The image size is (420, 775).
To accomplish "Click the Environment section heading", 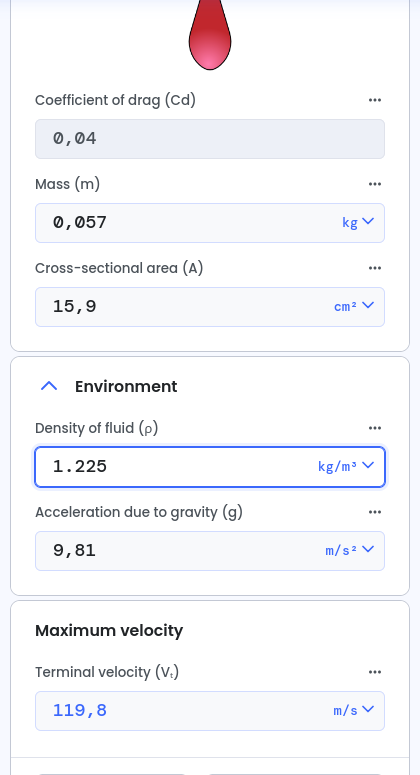I will pyautogui.click(x=126, y=387).
